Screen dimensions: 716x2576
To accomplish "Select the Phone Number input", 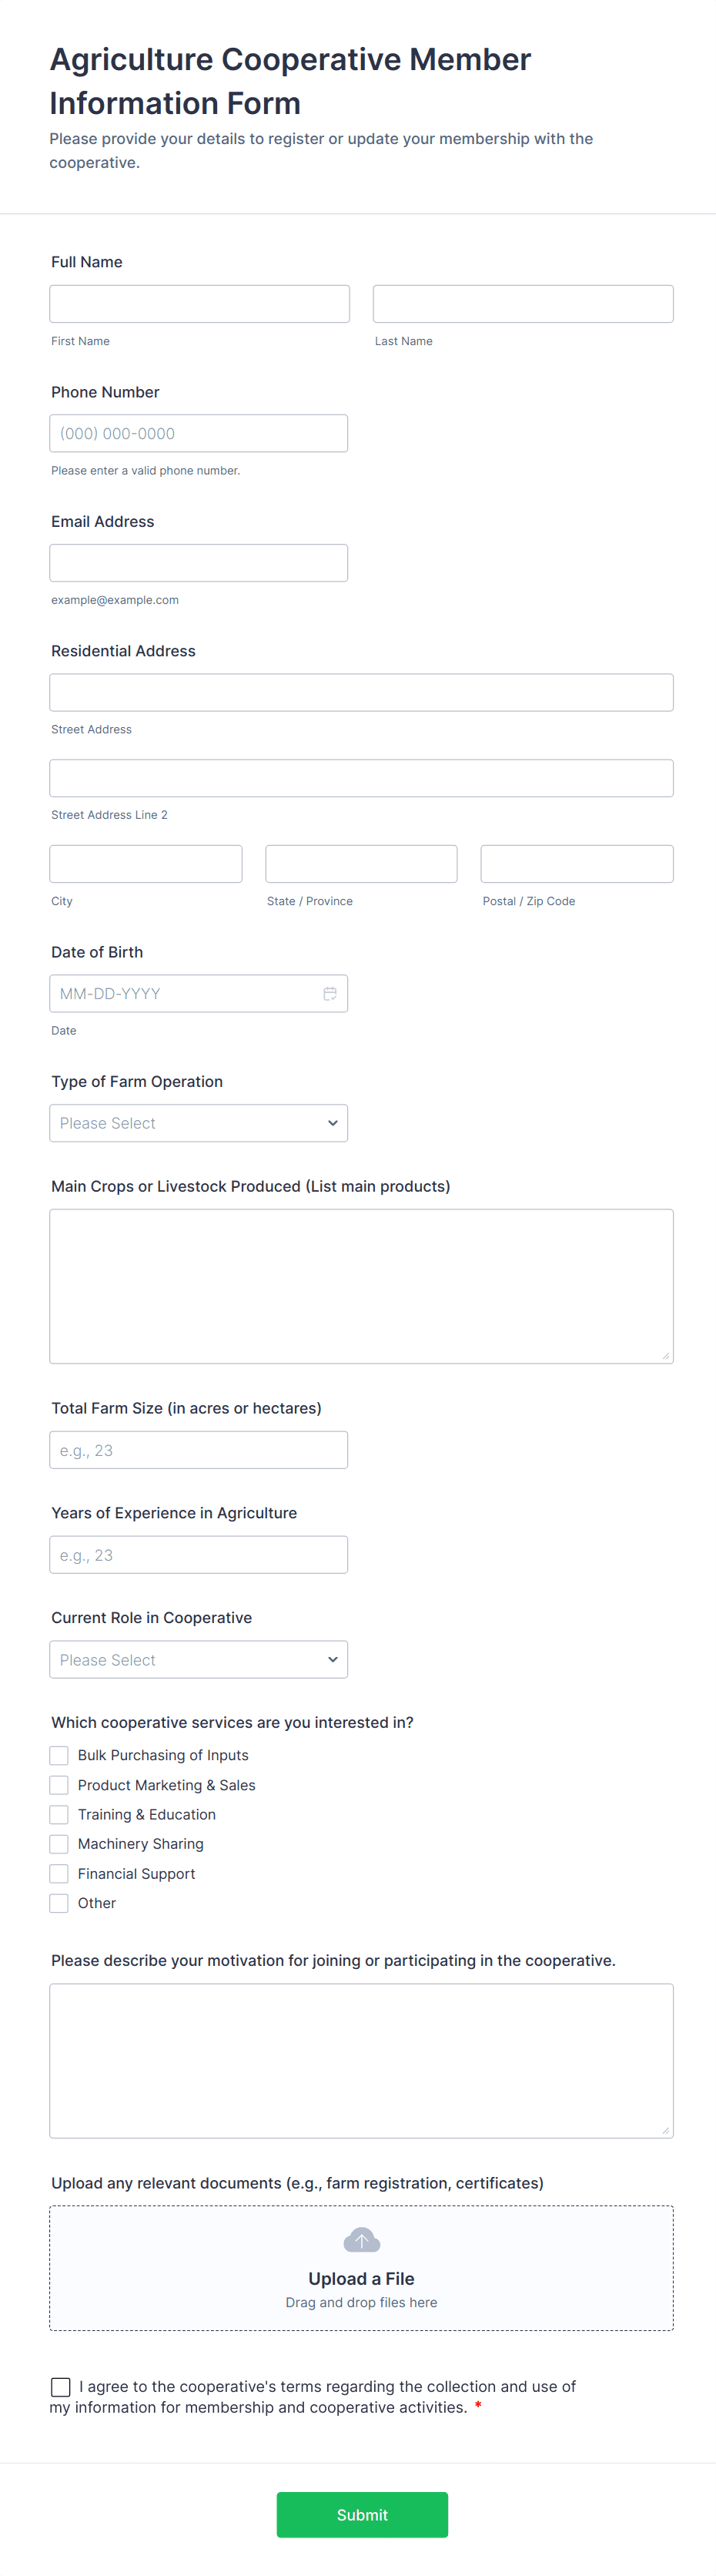I will tap(198, 433).
